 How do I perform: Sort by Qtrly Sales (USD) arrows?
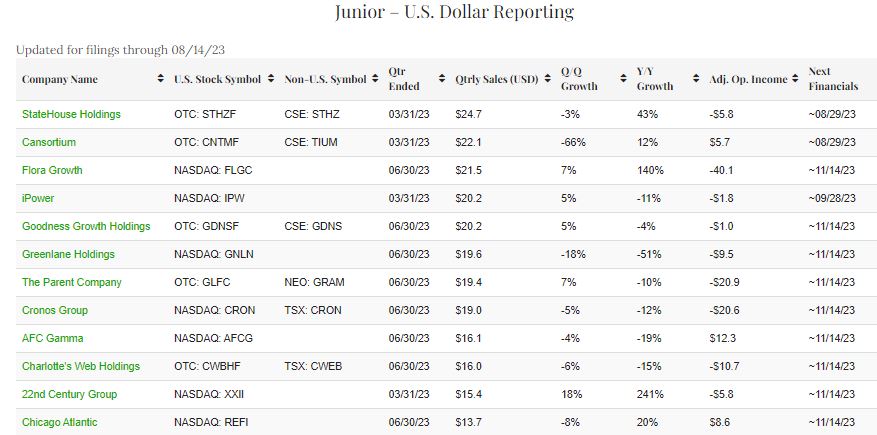pos(549,79)
